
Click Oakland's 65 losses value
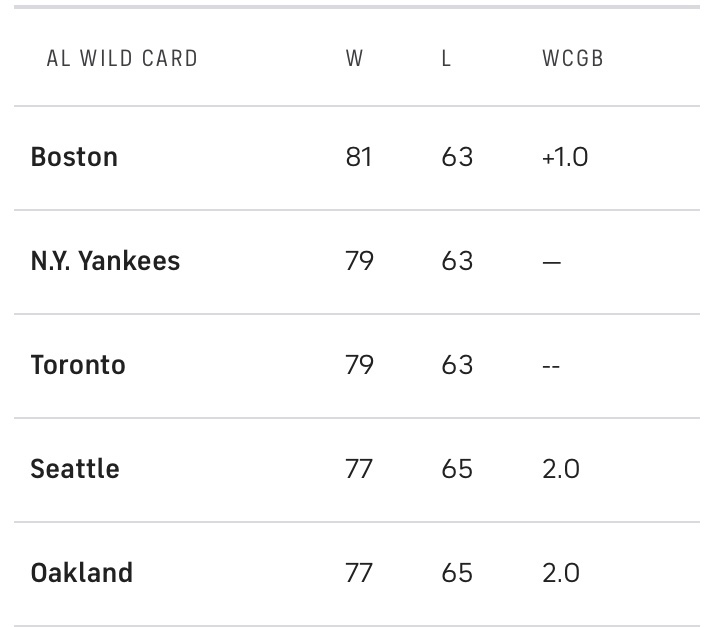pos(457,573)
